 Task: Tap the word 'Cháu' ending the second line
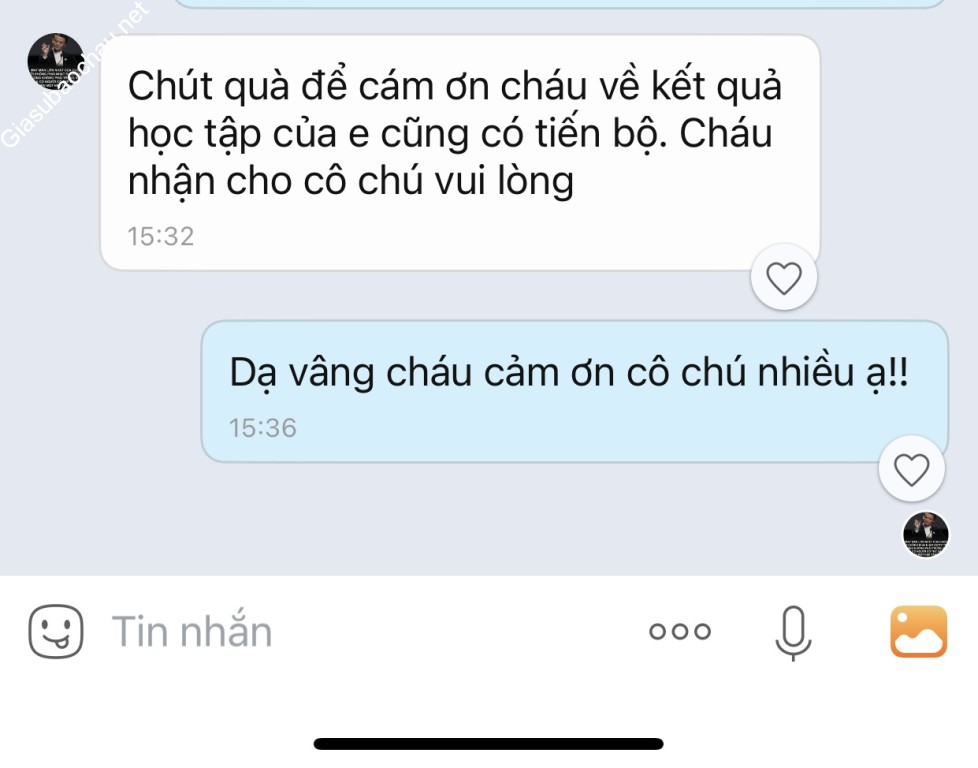point(725,134)
